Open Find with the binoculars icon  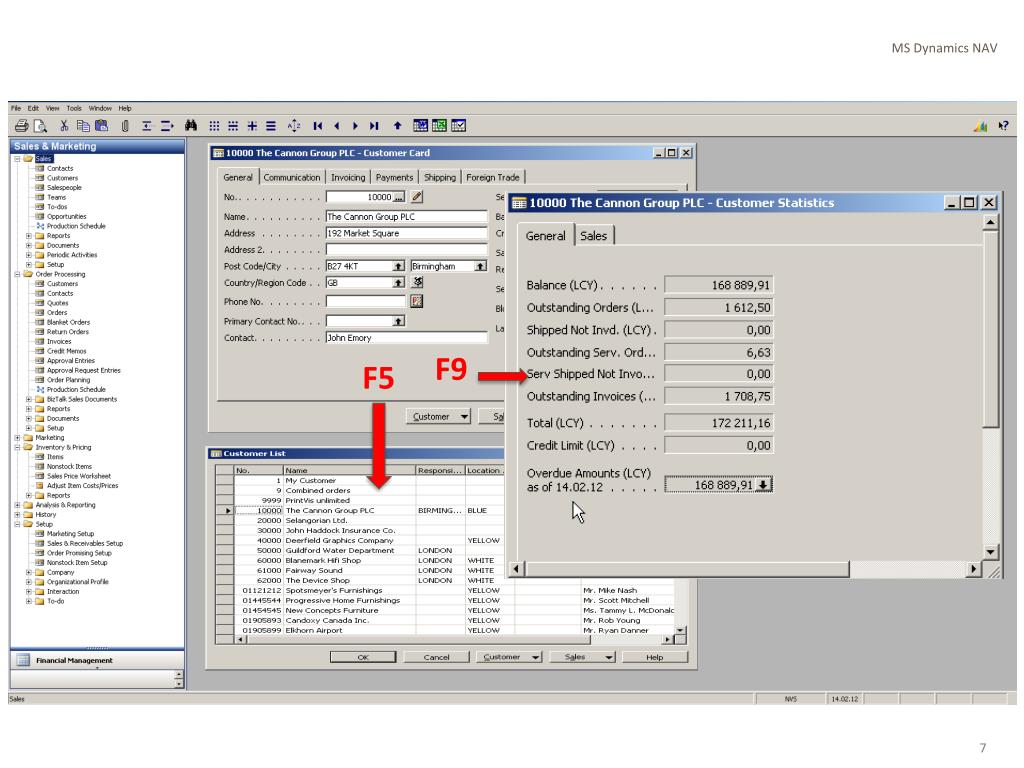[191, 125]
